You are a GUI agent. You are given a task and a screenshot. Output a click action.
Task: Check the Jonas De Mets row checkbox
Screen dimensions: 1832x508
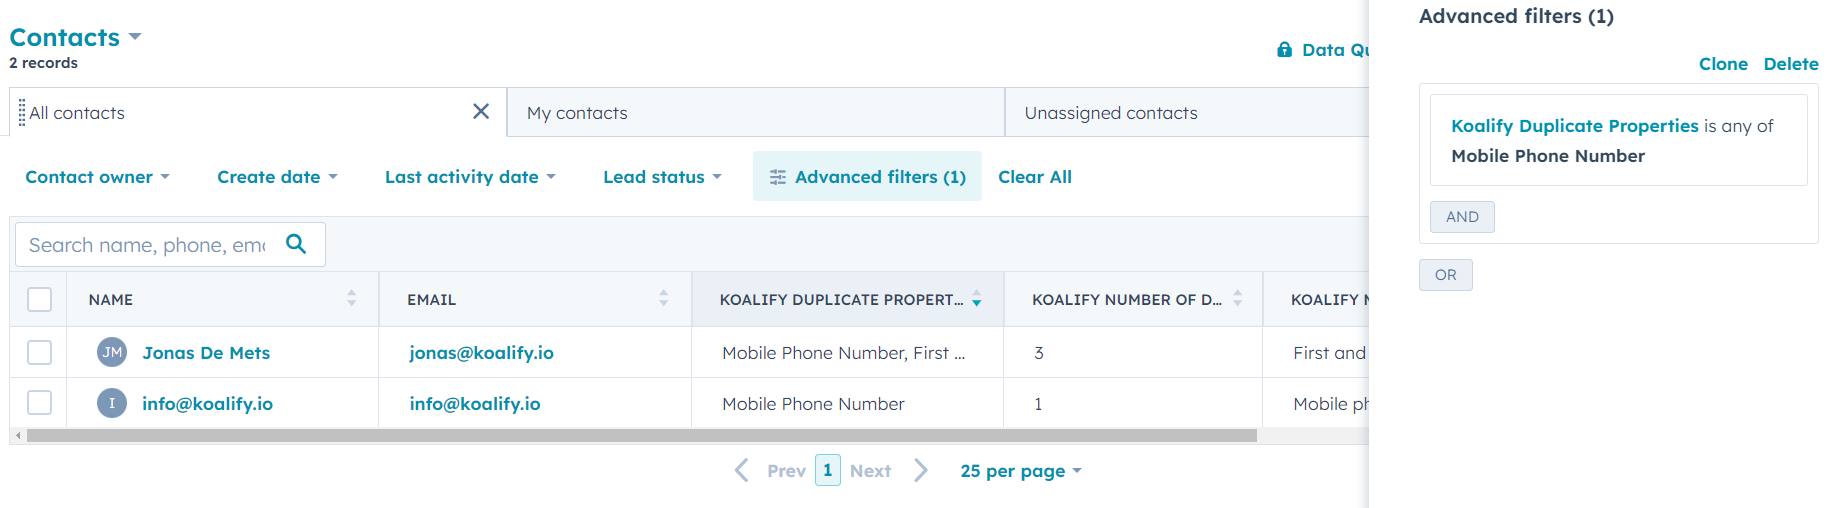(x=40, y=352)
